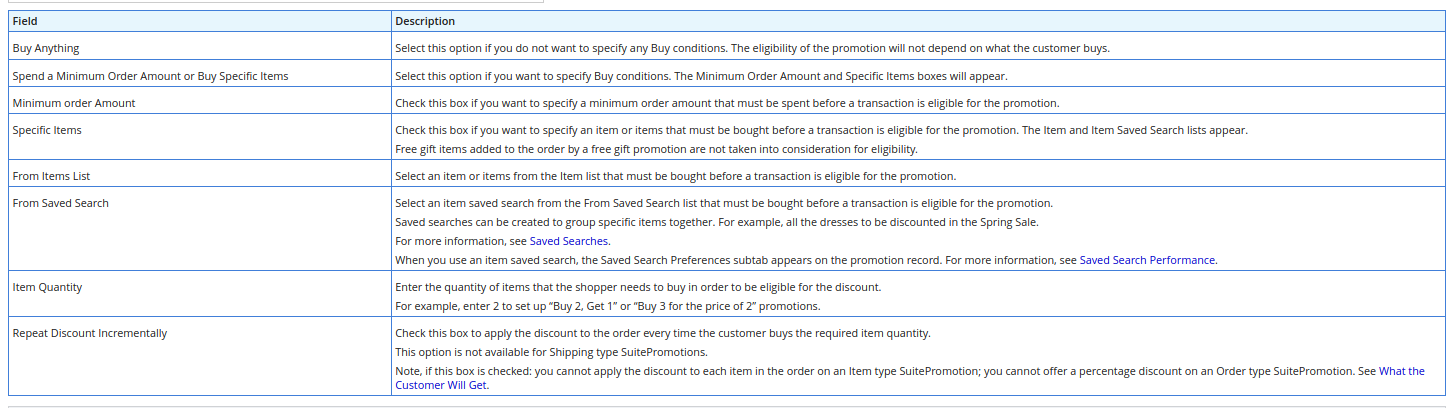Click the "Buy 2, Get 1" example sentence

click(607, 306)
